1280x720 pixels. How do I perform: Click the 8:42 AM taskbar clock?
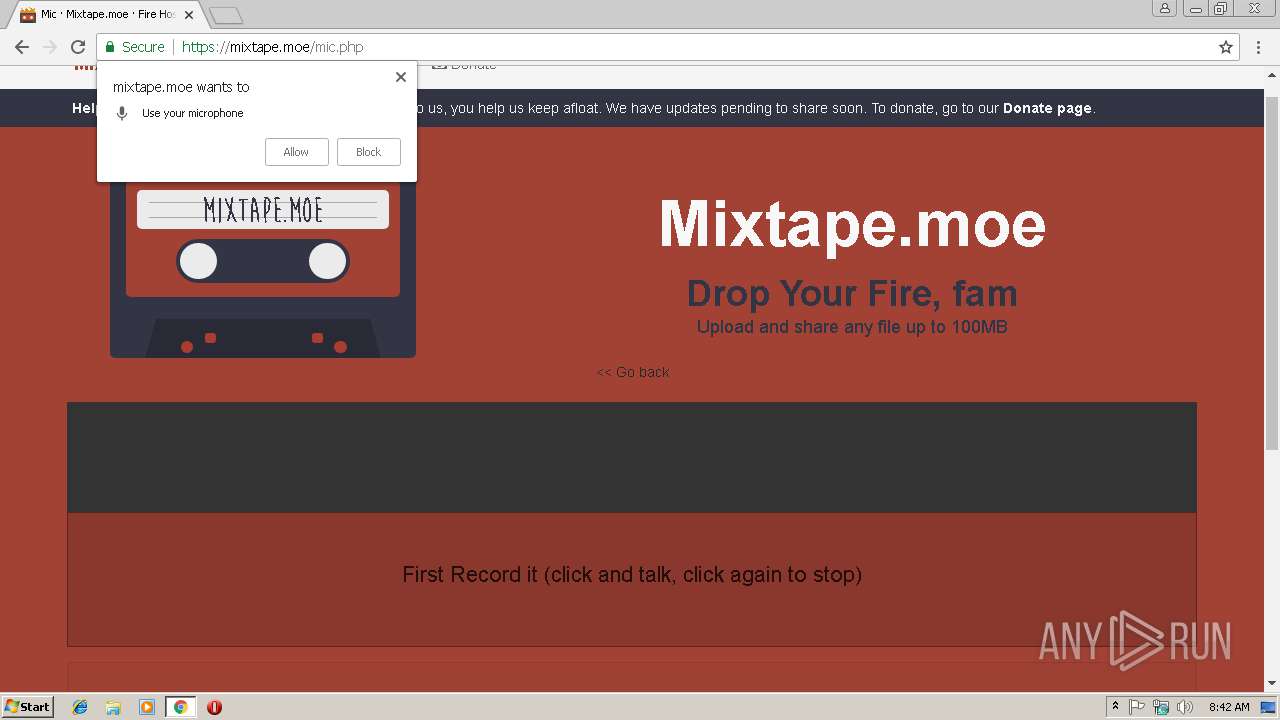click(1229, 707)
